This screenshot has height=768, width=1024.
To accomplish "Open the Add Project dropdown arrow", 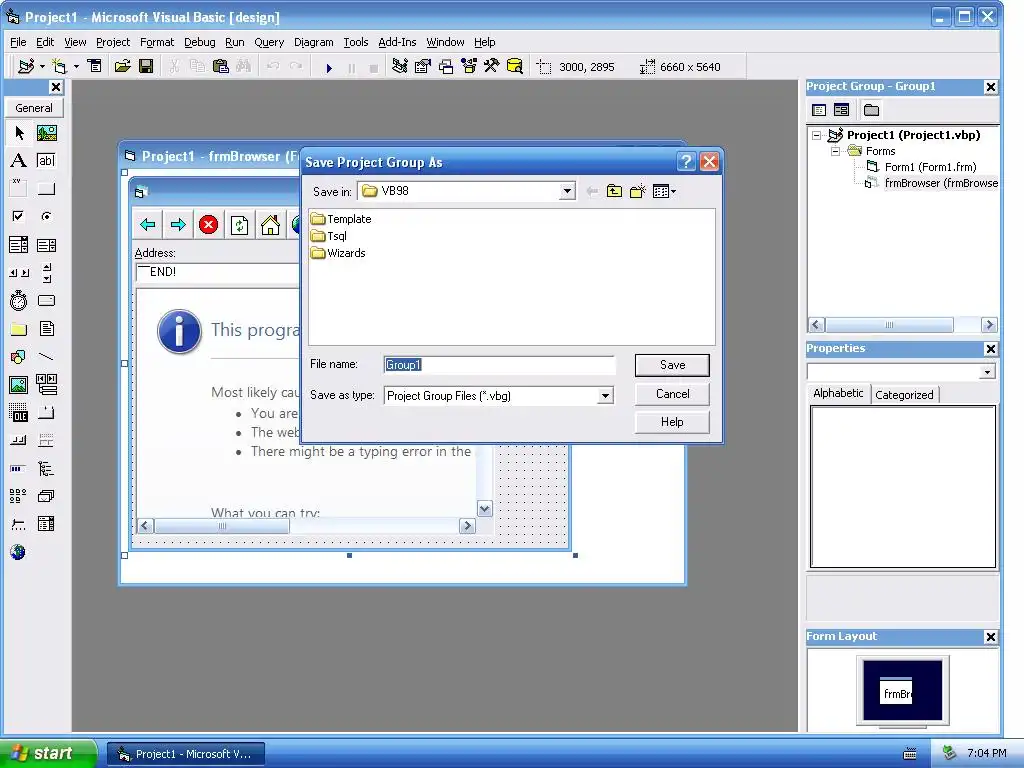I will pos(42,67).
